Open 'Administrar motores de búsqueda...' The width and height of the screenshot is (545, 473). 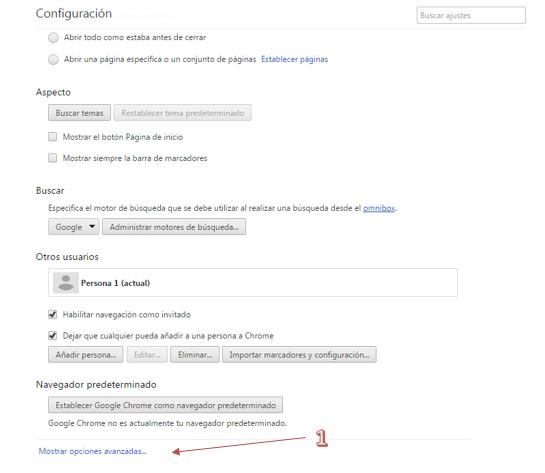(174, 227)
